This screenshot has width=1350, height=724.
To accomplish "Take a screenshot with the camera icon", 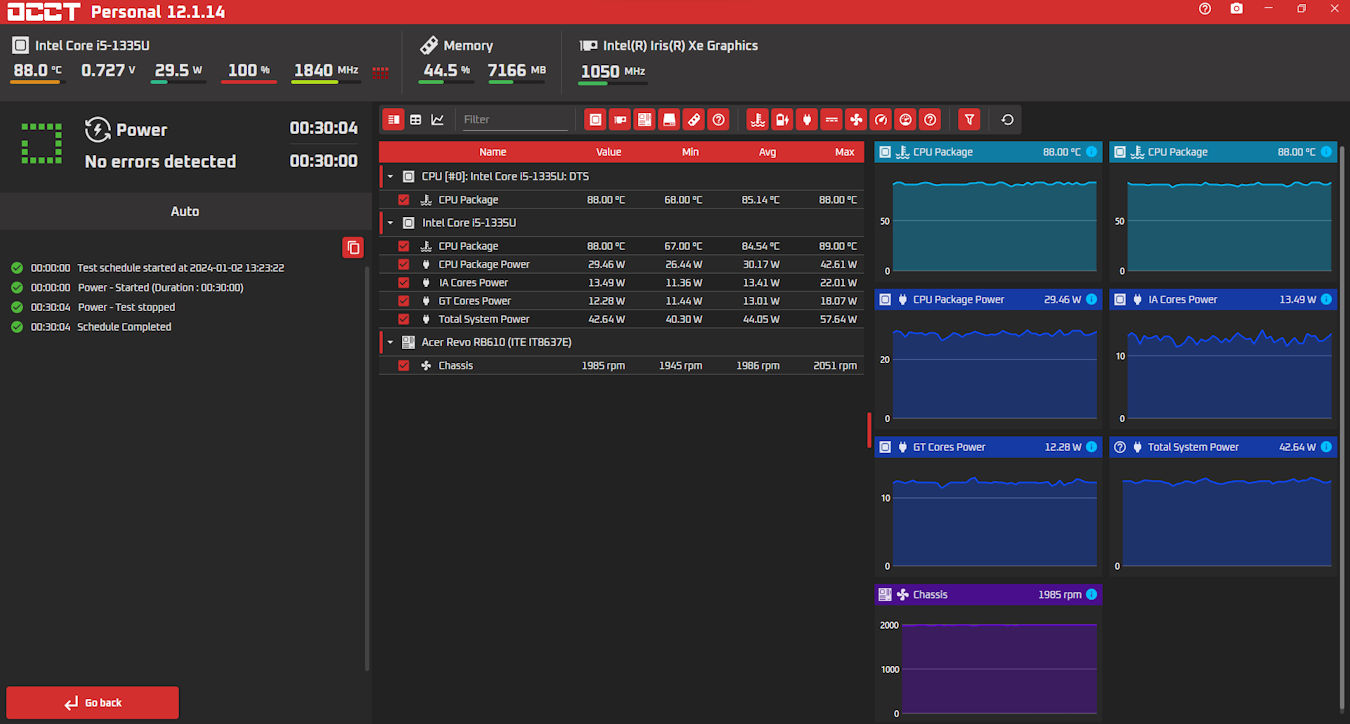I will click(1237, 9).
